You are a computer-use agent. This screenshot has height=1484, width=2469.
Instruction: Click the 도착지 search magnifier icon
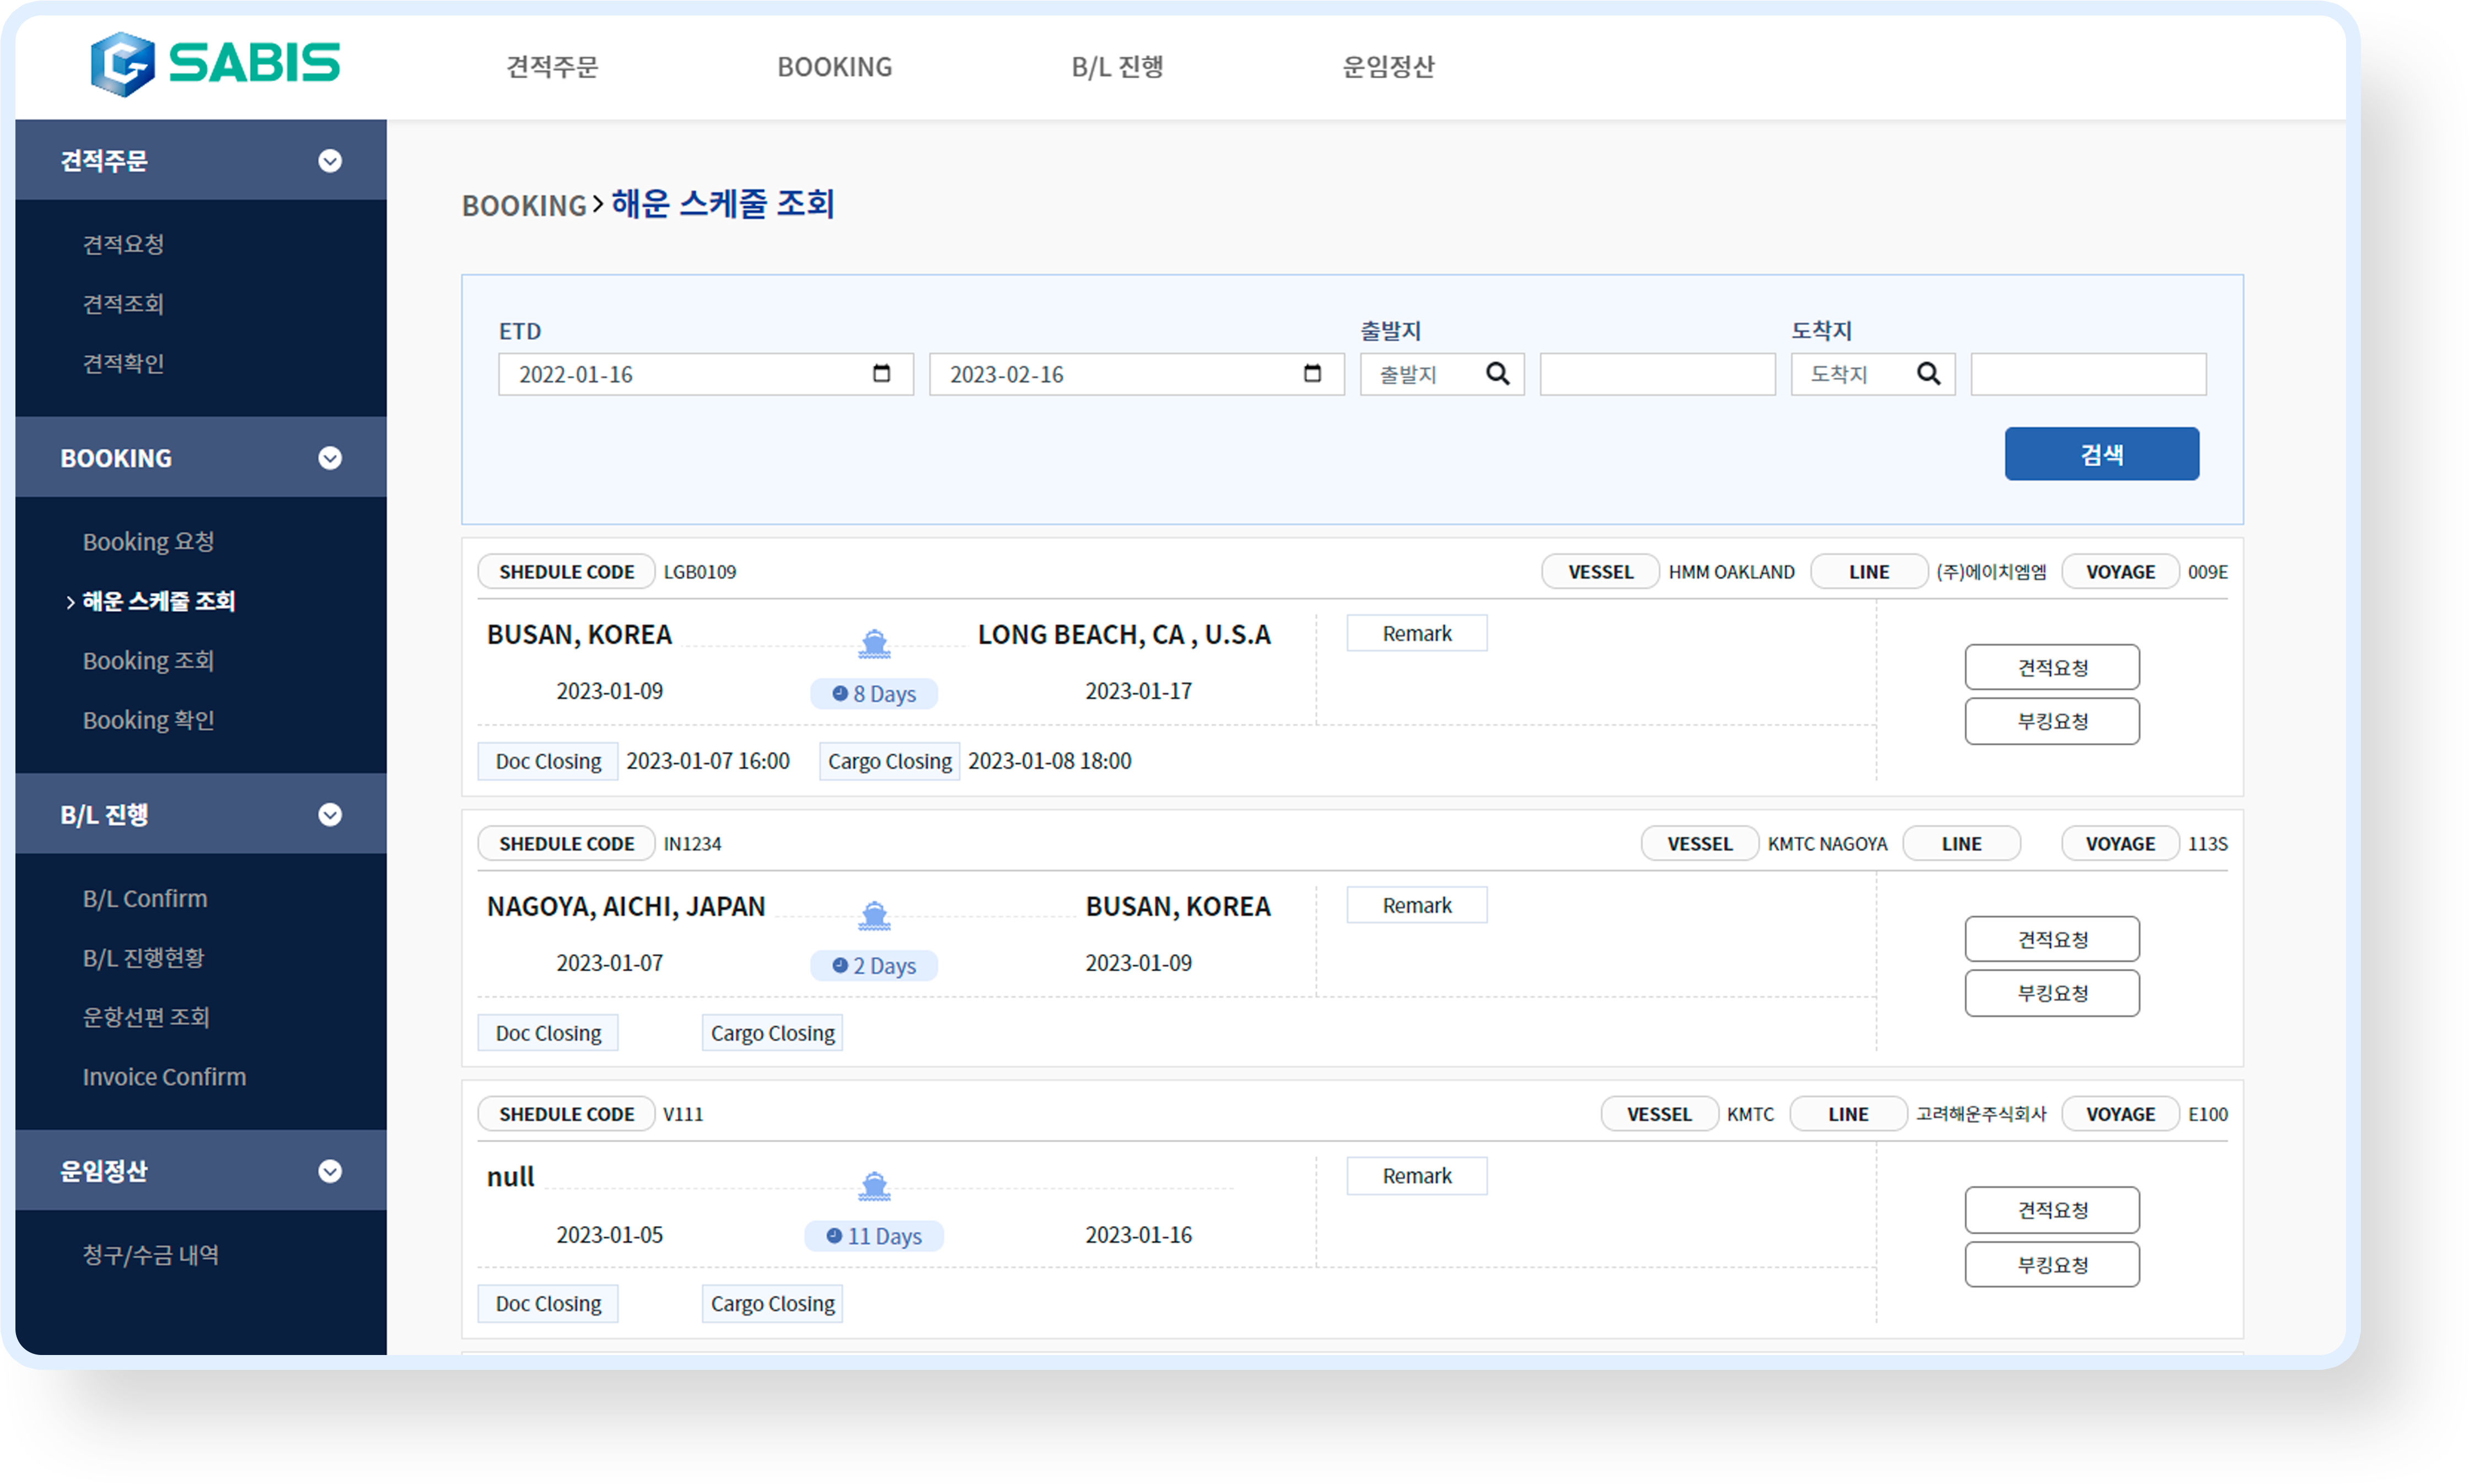point(1928,373)
